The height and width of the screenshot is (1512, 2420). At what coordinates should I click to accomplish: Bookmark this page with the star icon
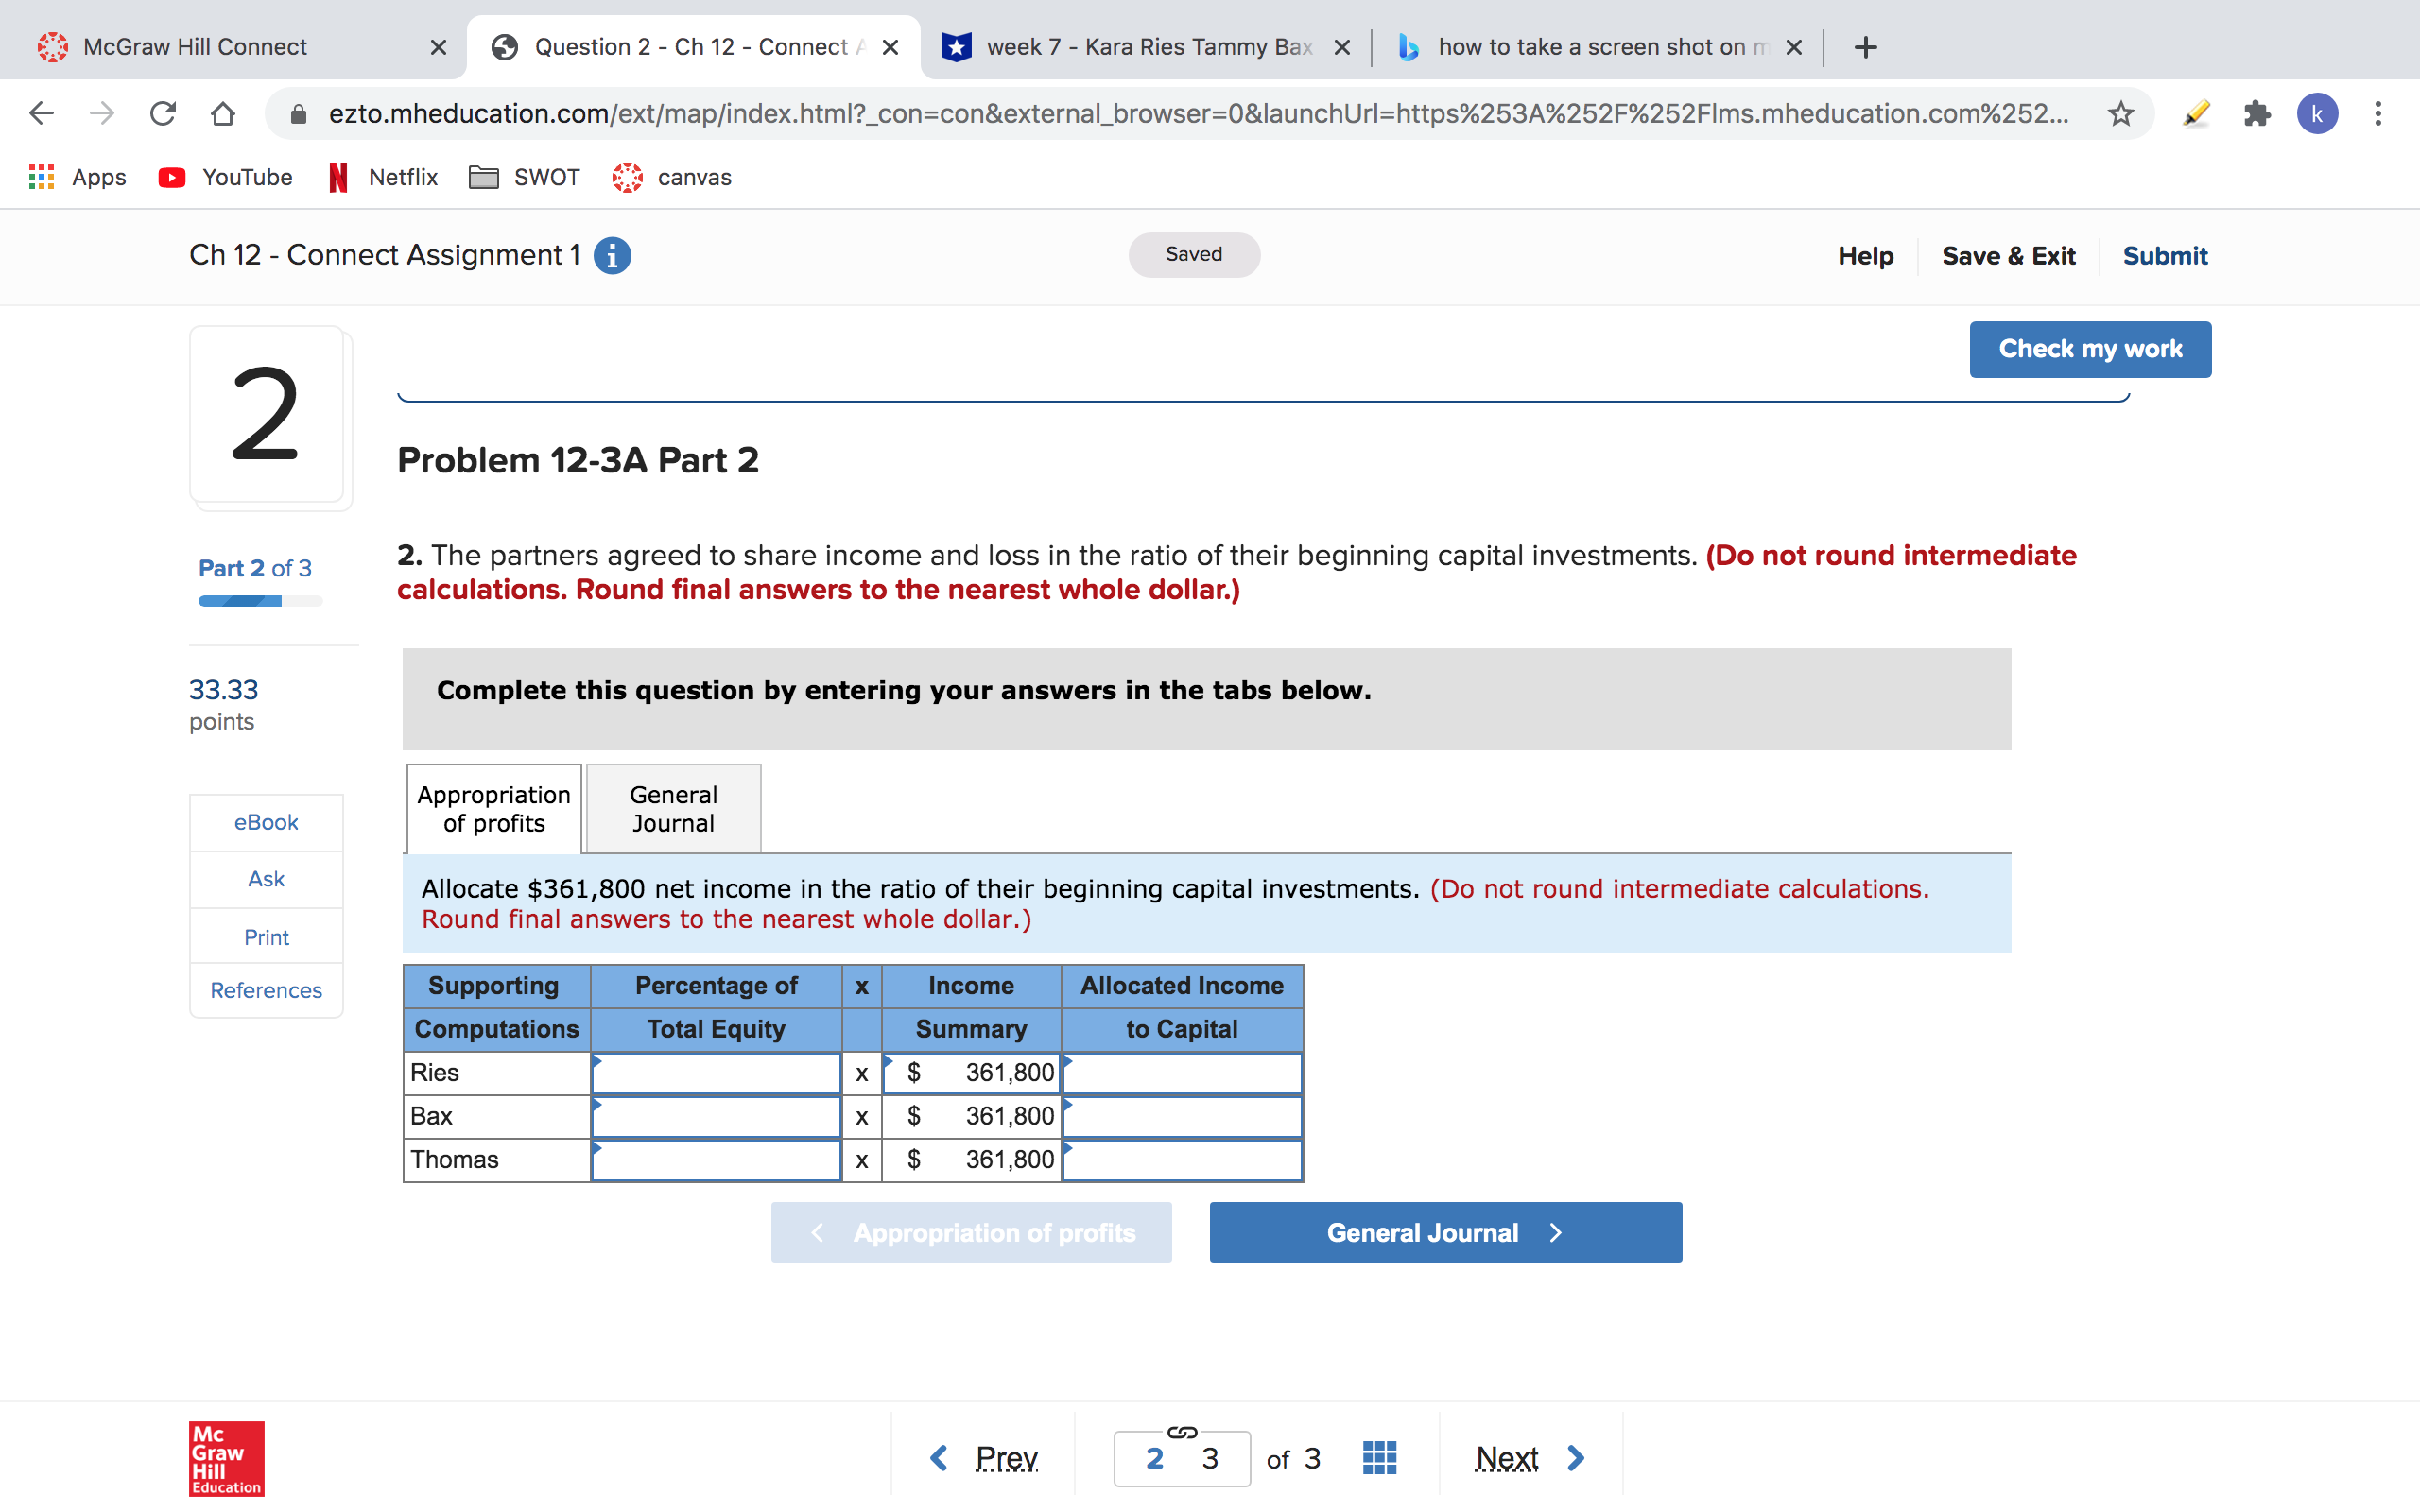(x=2120, y=114)
